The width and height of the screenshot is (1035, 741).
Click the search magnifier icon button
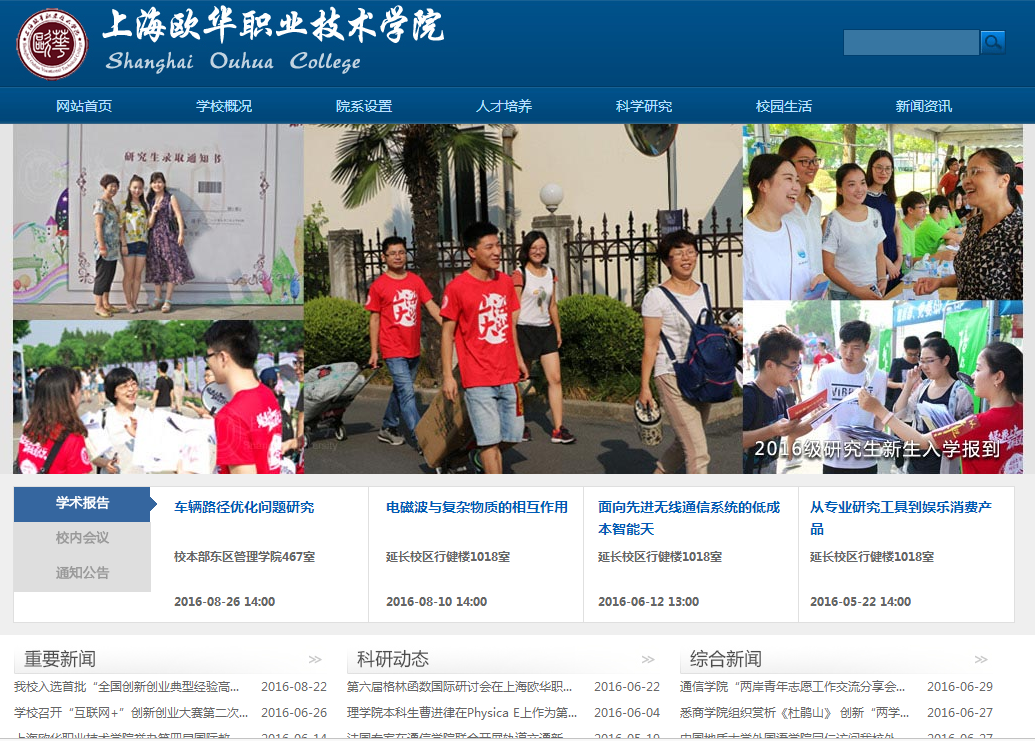992,42
